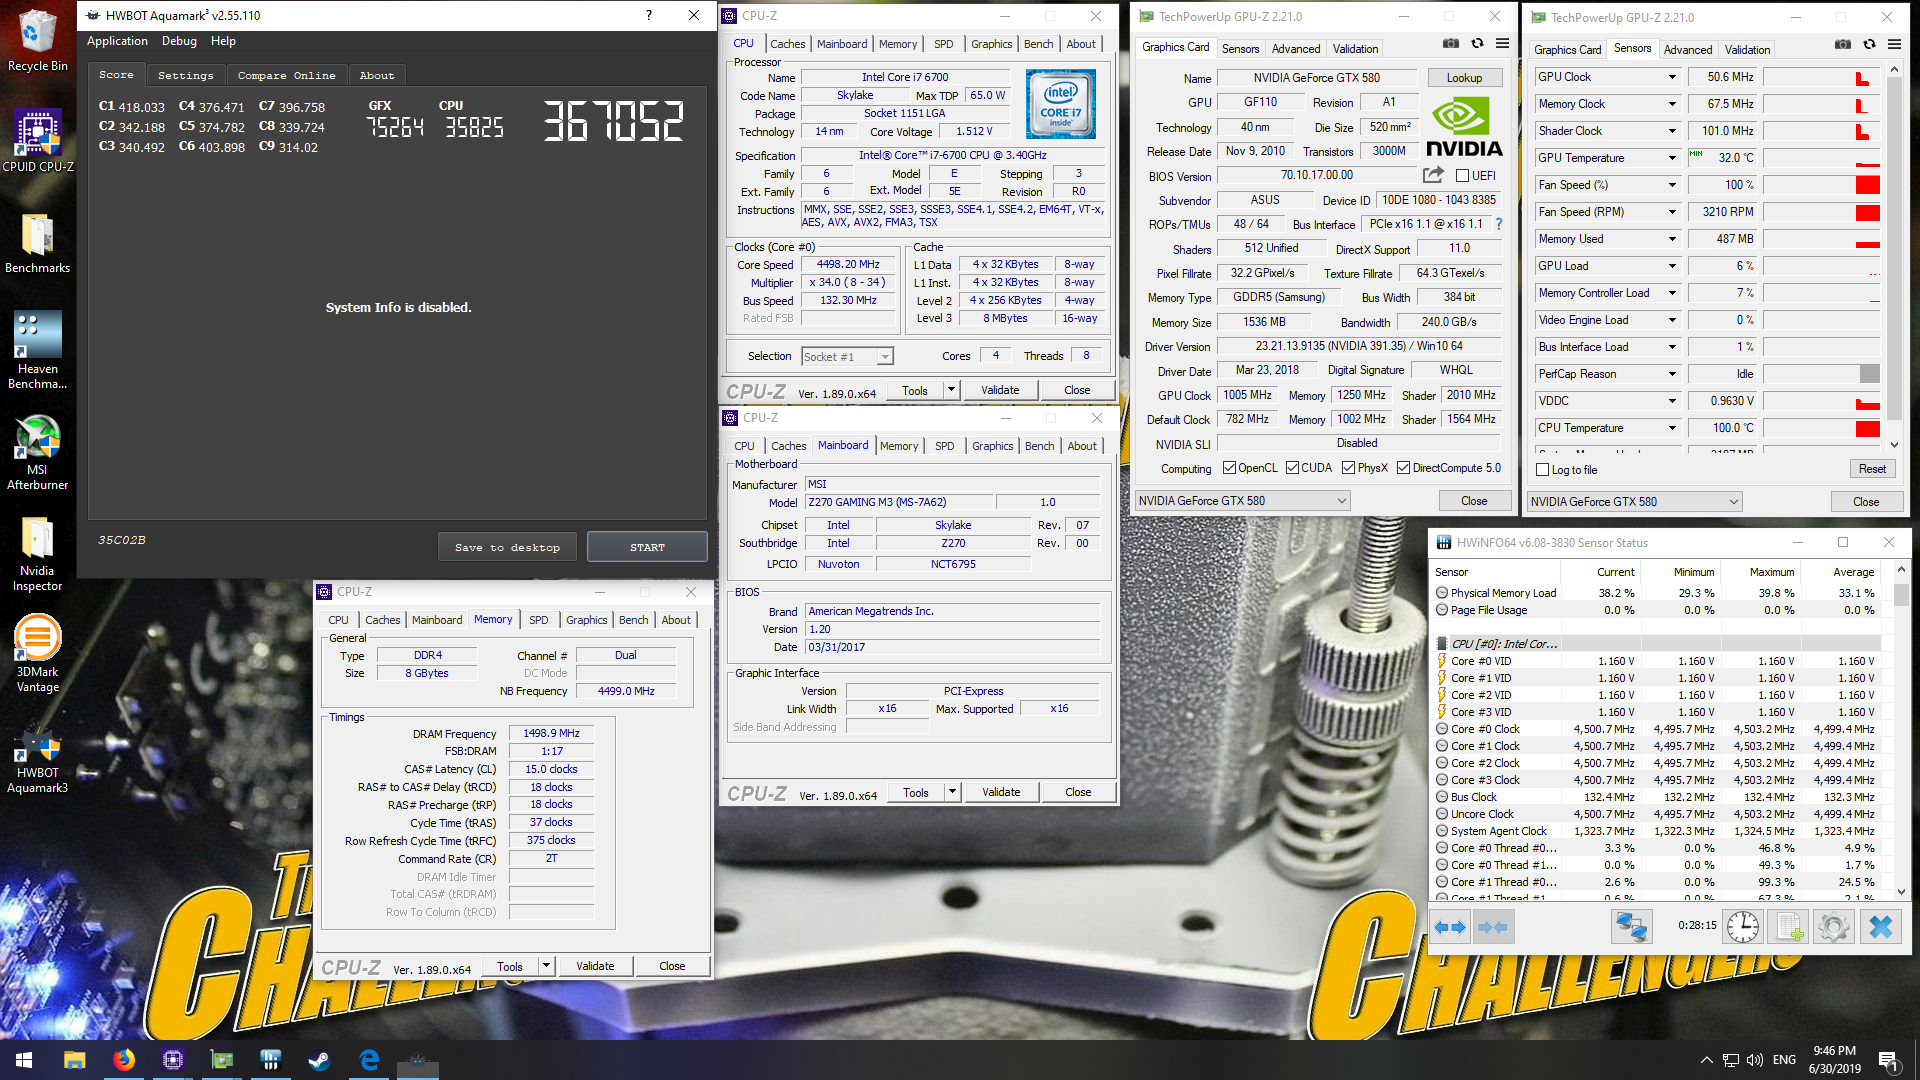Click Lookup button in GPU-Z
The height and width of the screenshot is (1080, 1920).
(x=1464, y=78)
